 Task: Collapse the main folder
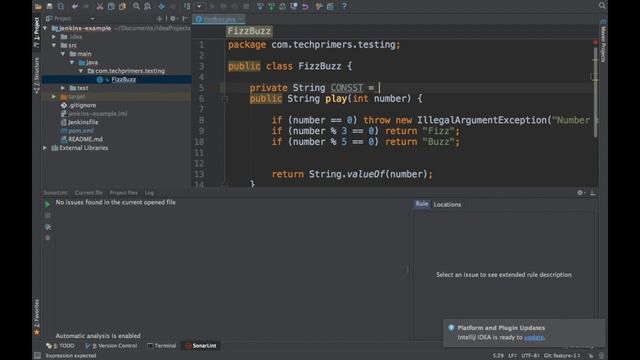point(63,54)
